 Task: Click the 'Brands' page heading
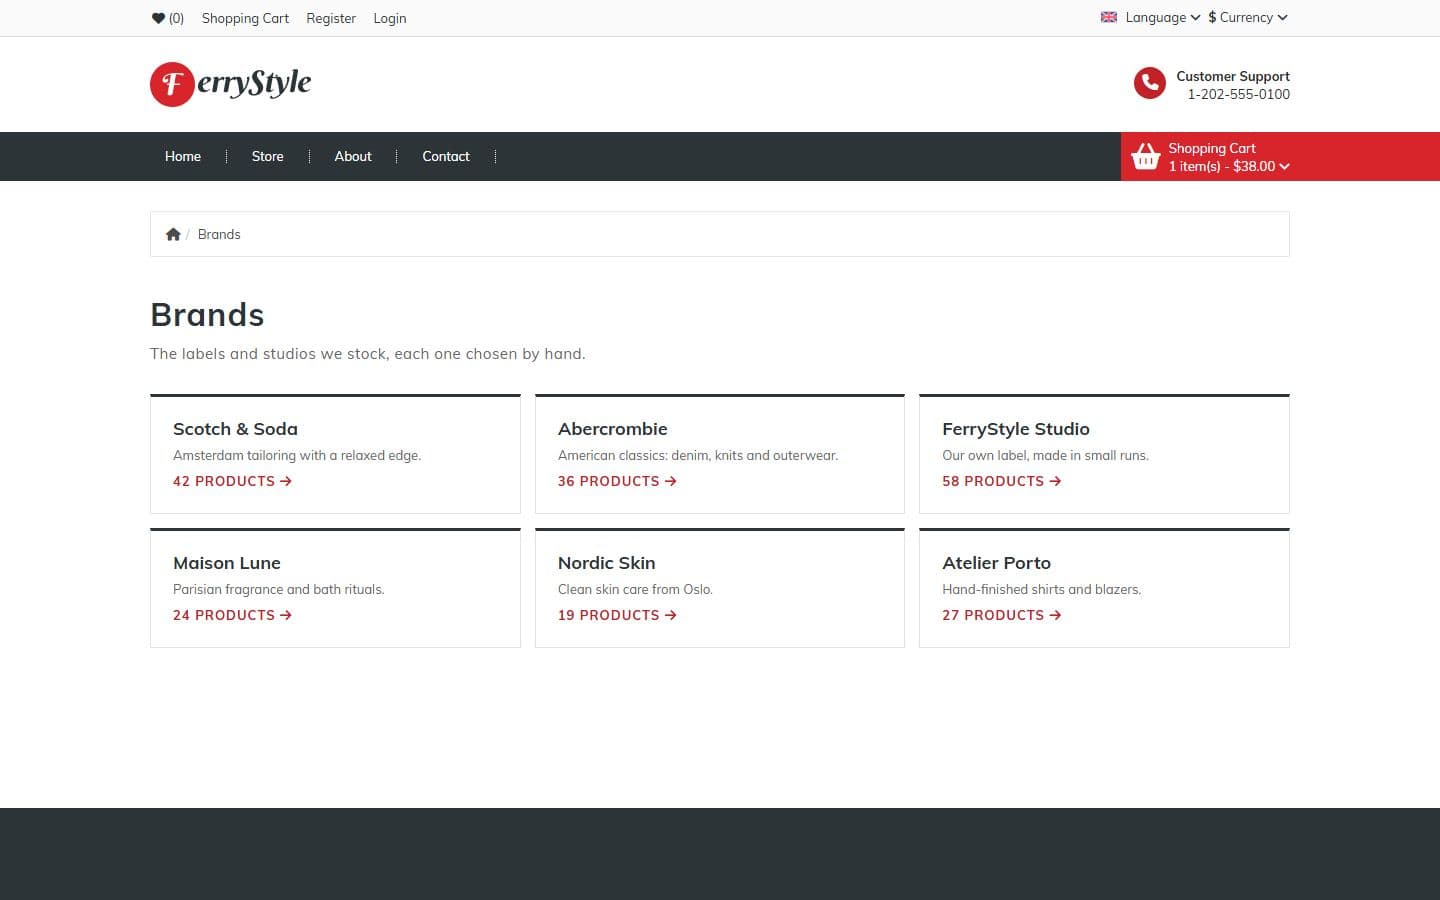tap(207, 315)
